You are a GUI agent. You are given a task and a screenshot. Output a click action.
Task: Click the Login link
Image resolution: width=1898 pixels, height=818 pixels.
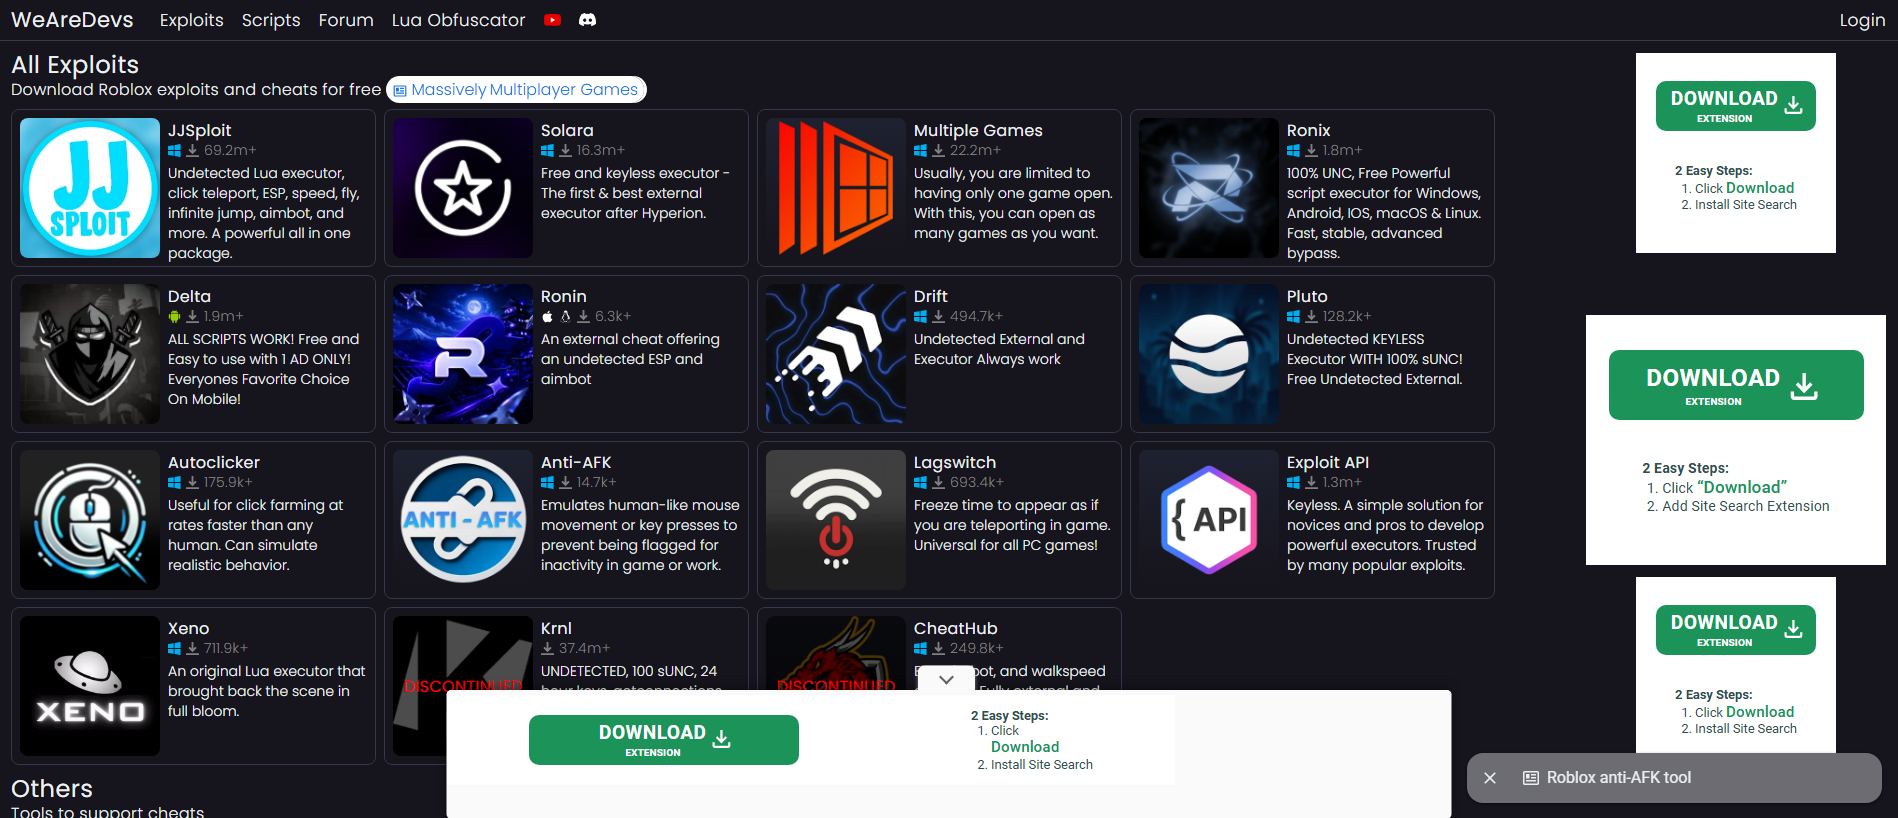(1862, 20)
